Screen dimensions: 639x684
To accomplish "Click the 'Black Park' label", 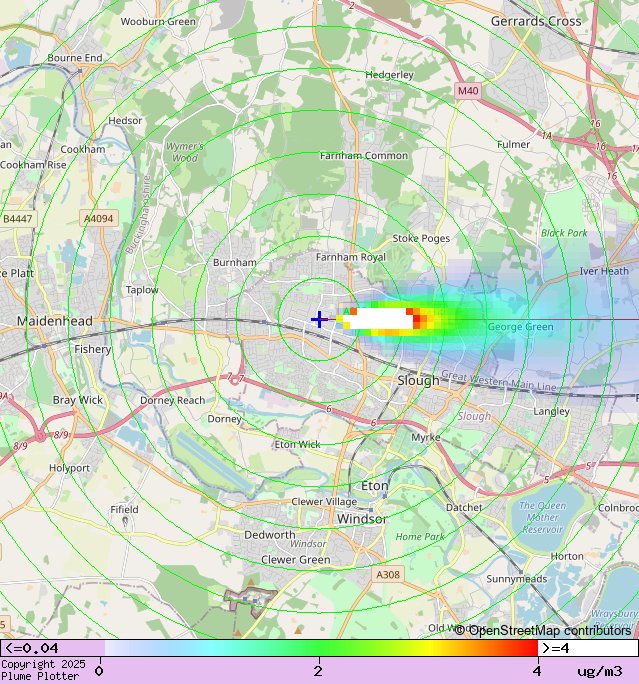I will click(x=564, y=233).
